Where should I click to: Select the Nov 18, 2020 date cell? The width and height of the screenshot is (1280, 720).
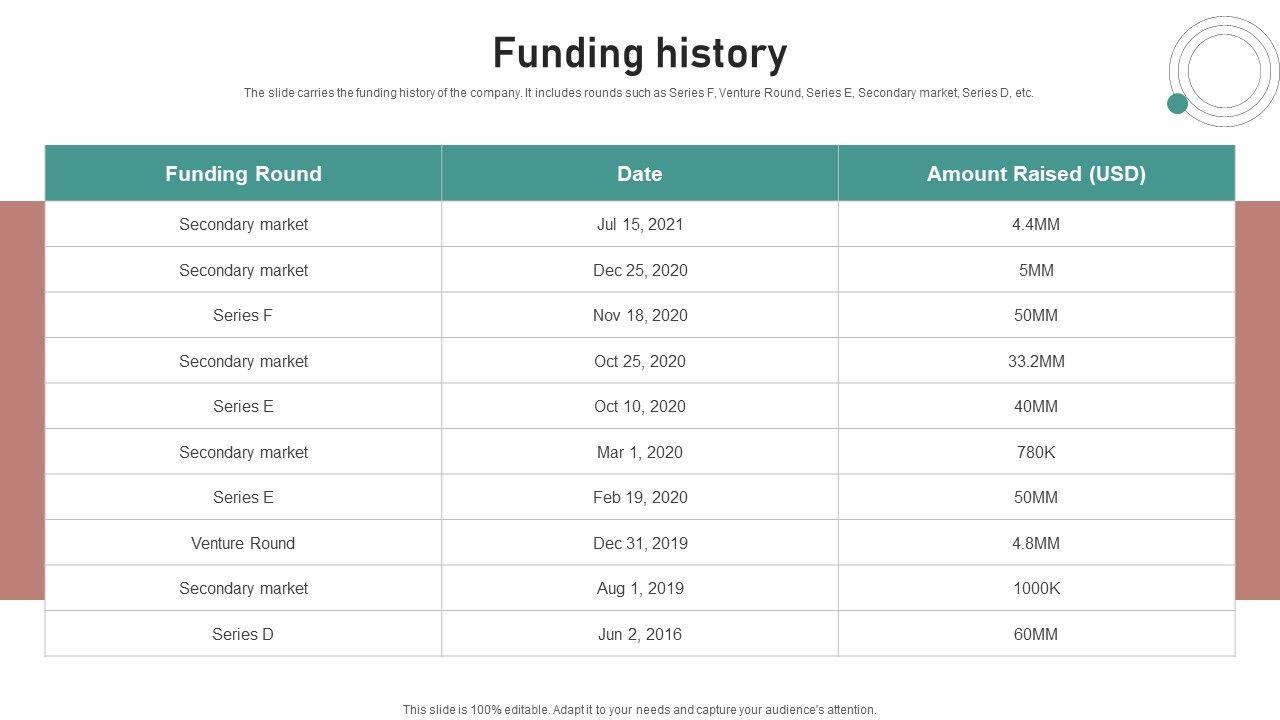point(640,315)
